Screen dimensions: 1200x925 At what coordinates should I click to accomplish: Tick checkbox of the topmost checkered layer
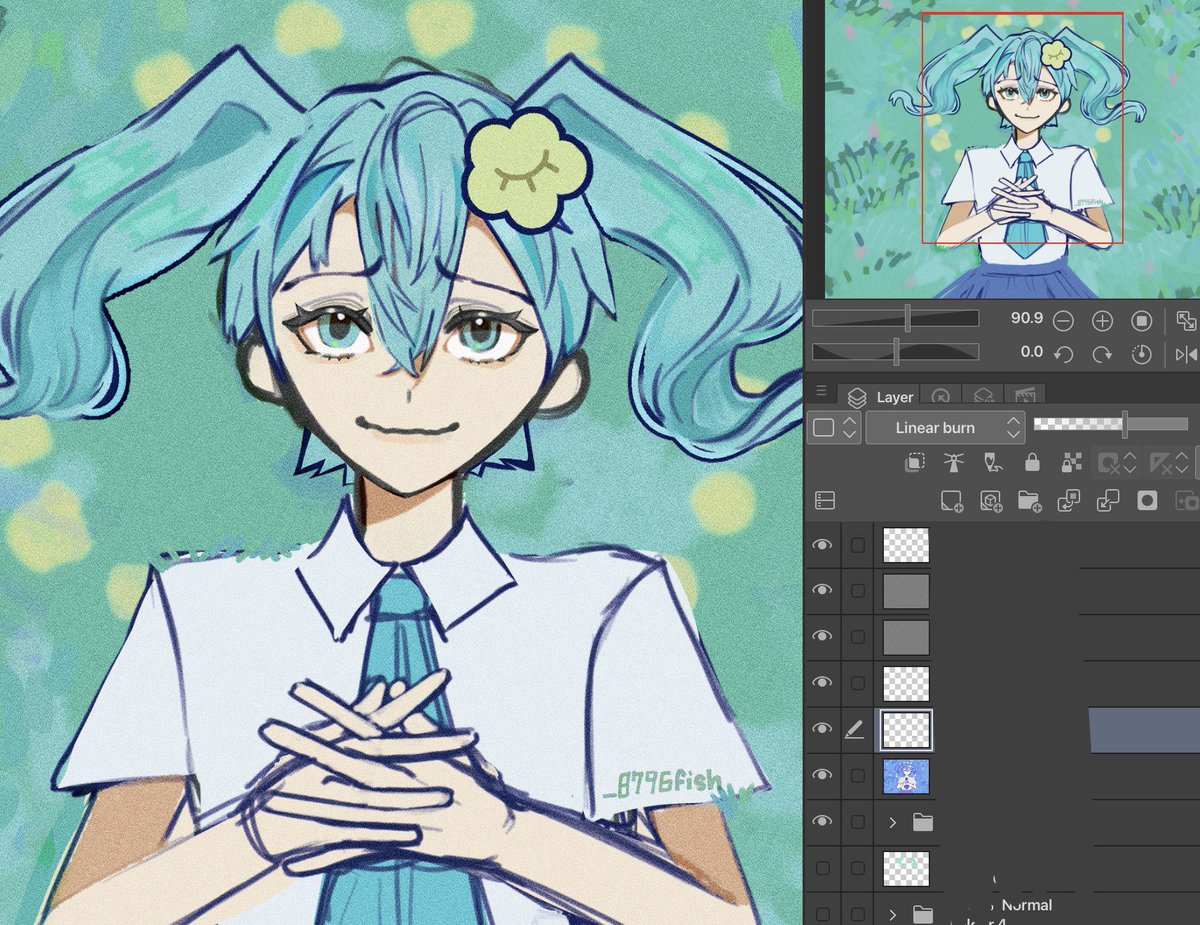point(857,545)
